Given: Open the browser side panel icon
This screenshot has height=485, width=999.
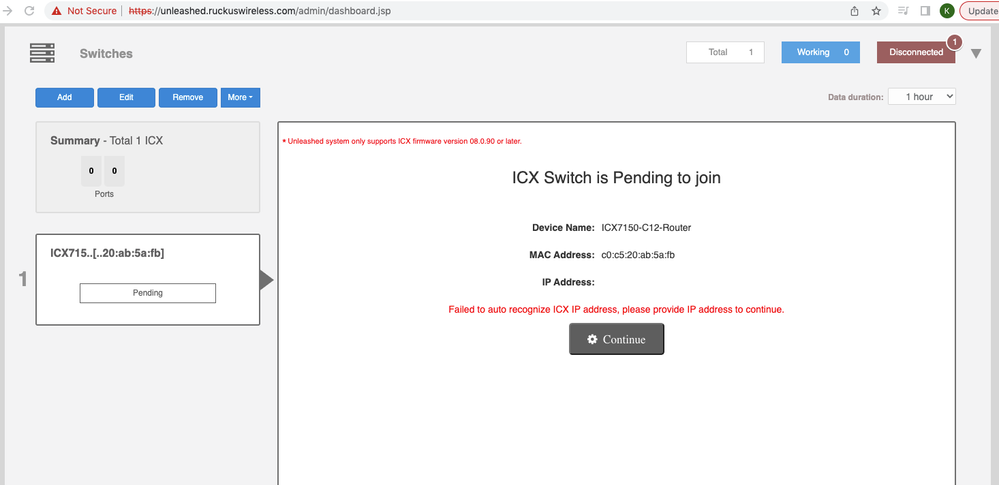Looking at the screenshot, I should 925,11.
